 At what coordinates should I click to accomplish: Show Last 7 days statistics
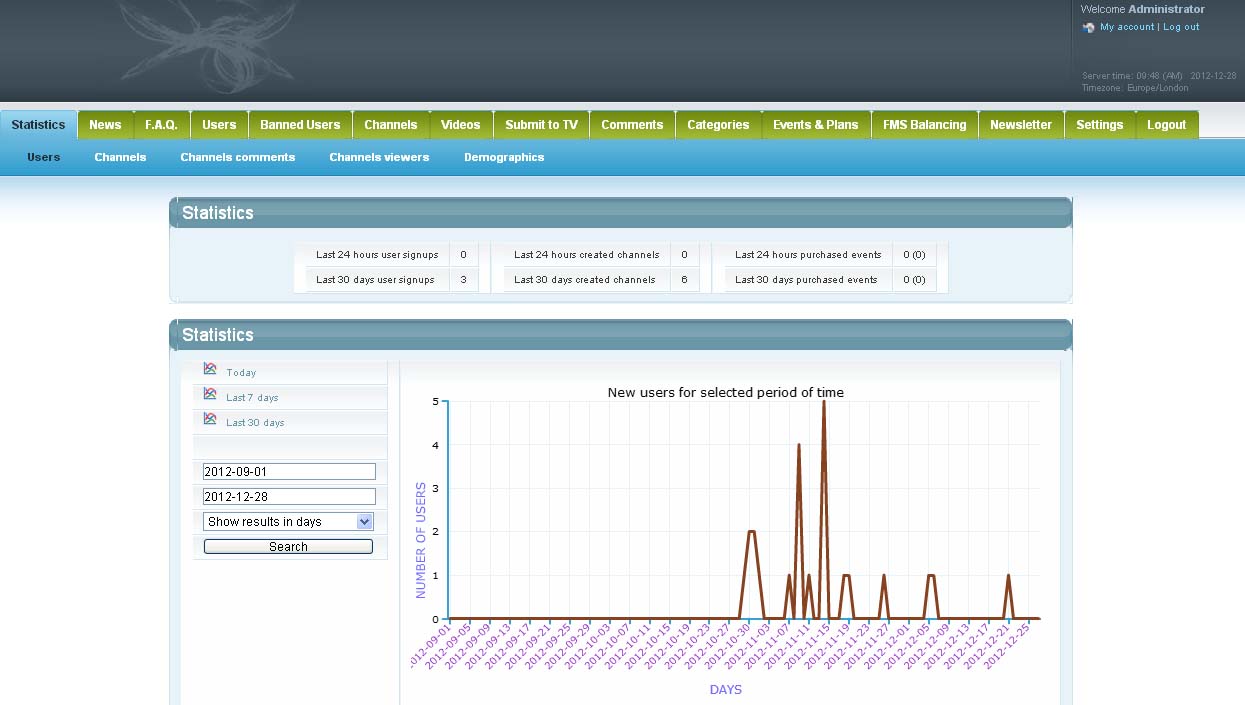[x=252, y=398]
